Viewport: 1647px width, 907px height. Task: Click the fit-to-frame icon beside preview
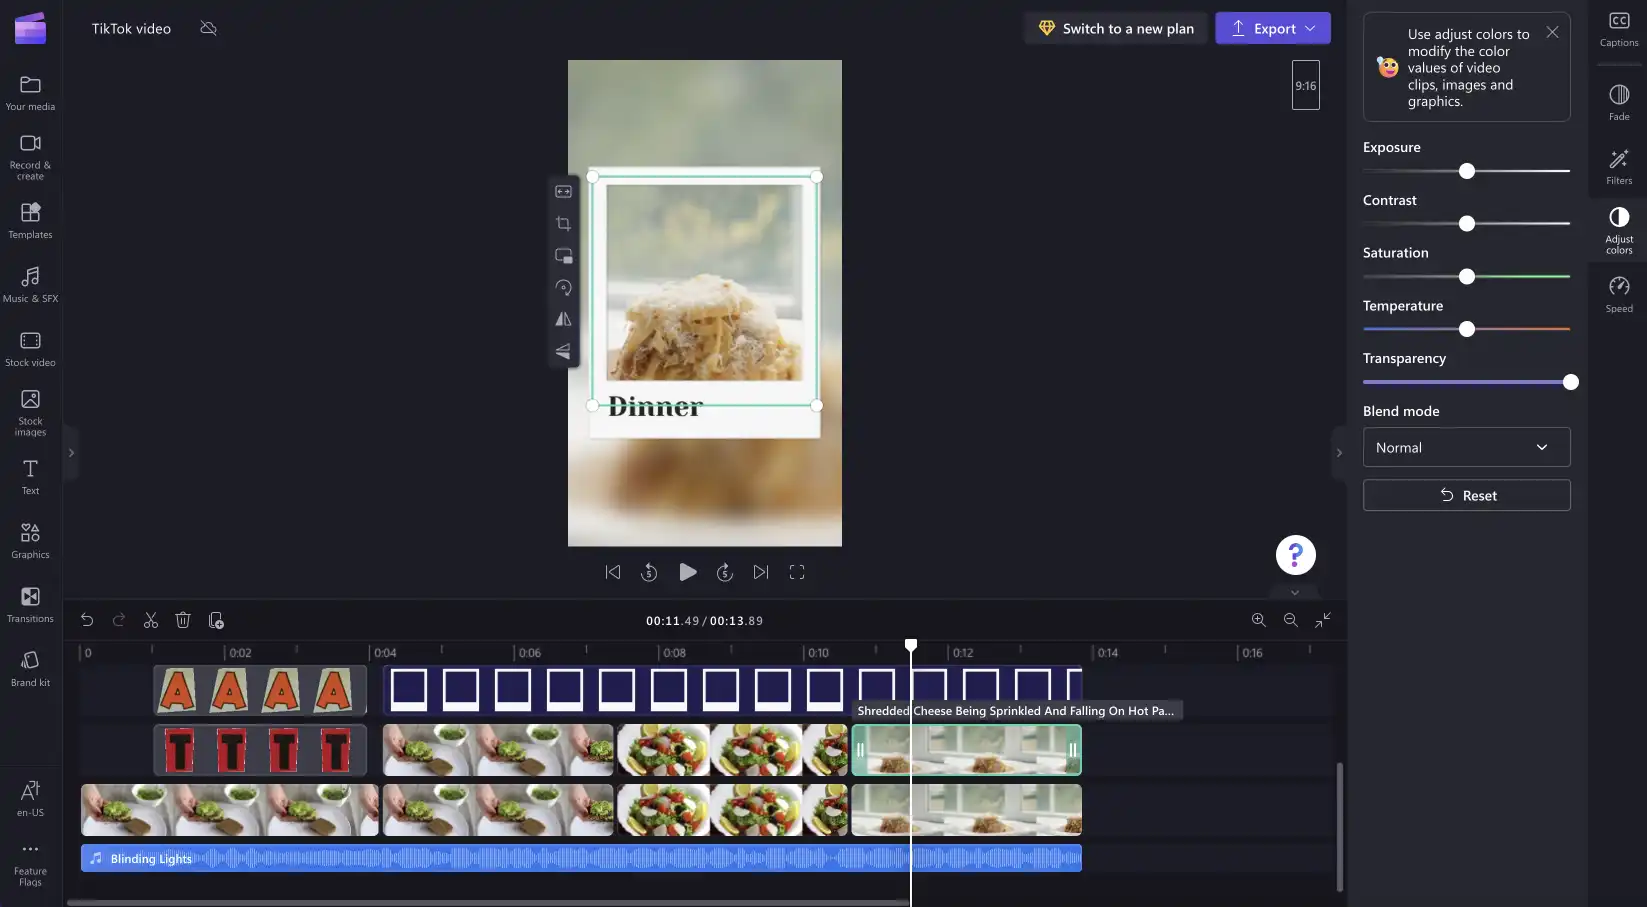pos(564,191)
